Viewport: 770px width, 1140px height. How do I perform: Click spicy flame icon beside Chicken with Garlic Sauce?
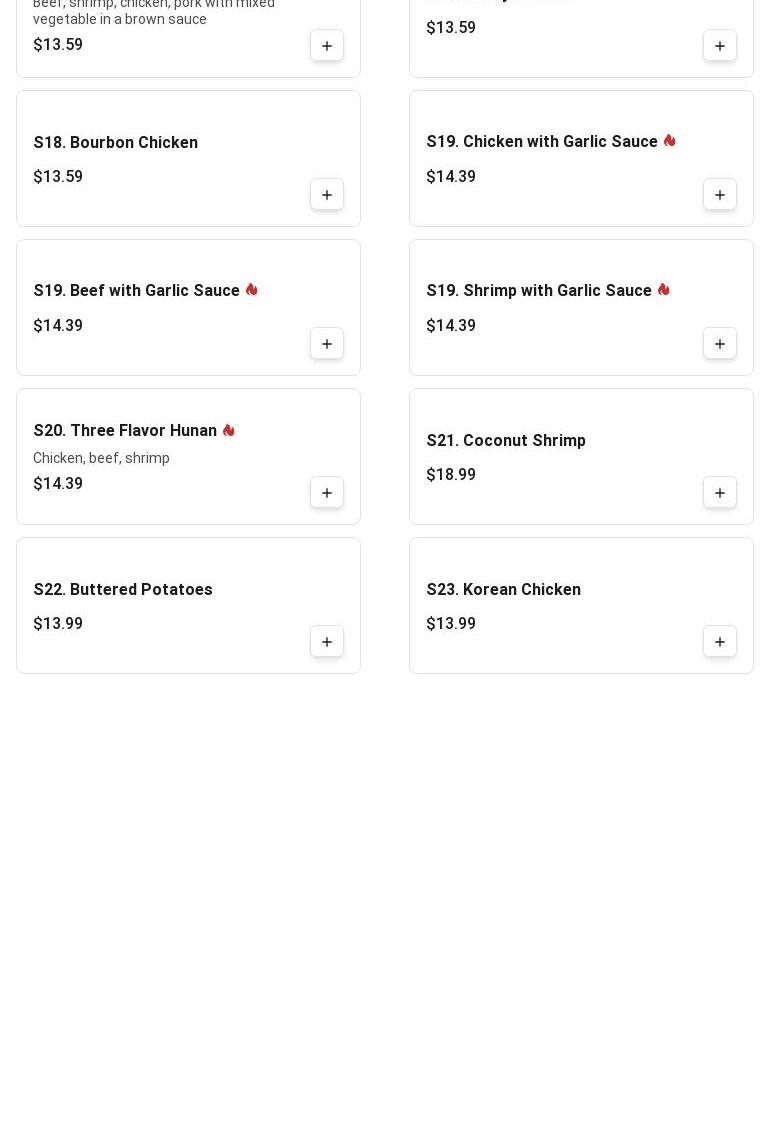(669, 140)
